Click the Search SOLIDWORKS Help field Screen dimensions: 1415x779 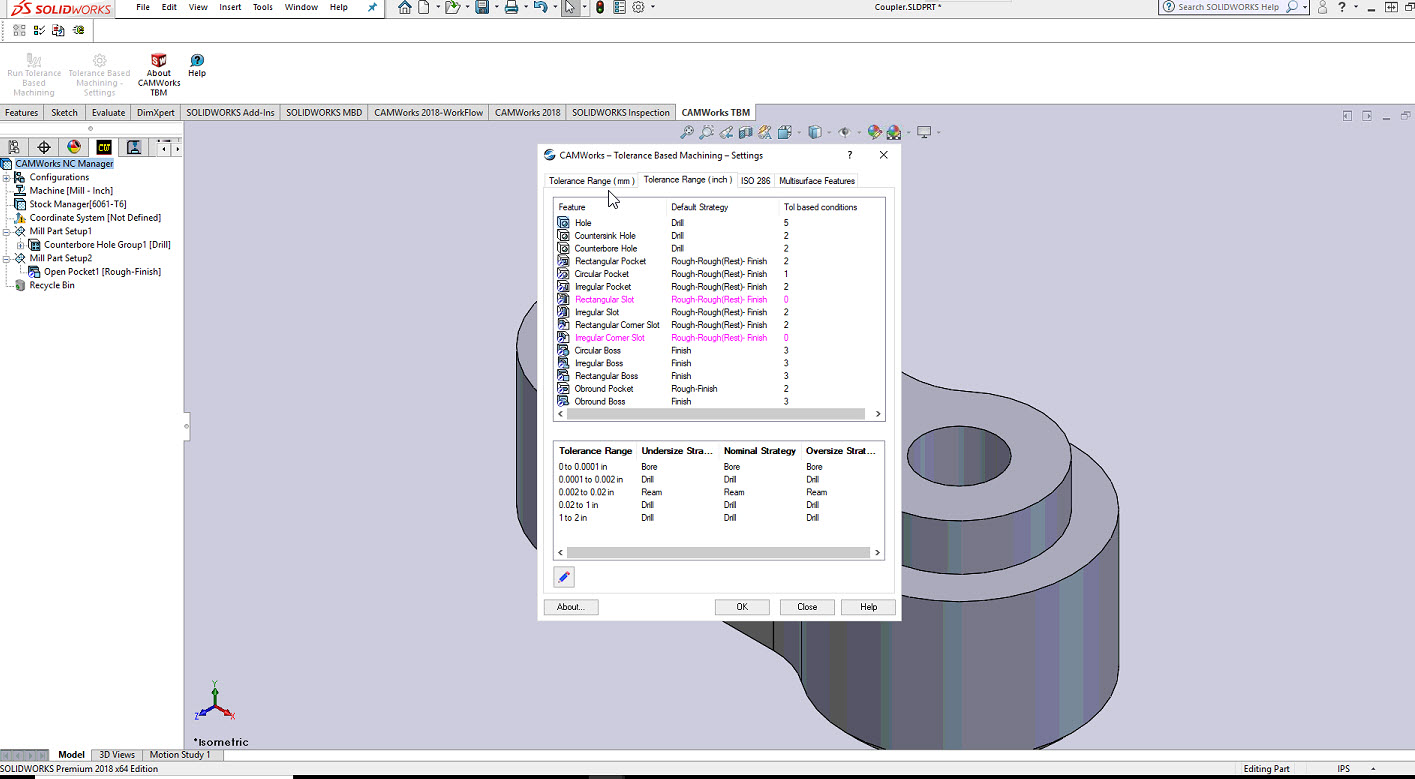pos(1228,7)
